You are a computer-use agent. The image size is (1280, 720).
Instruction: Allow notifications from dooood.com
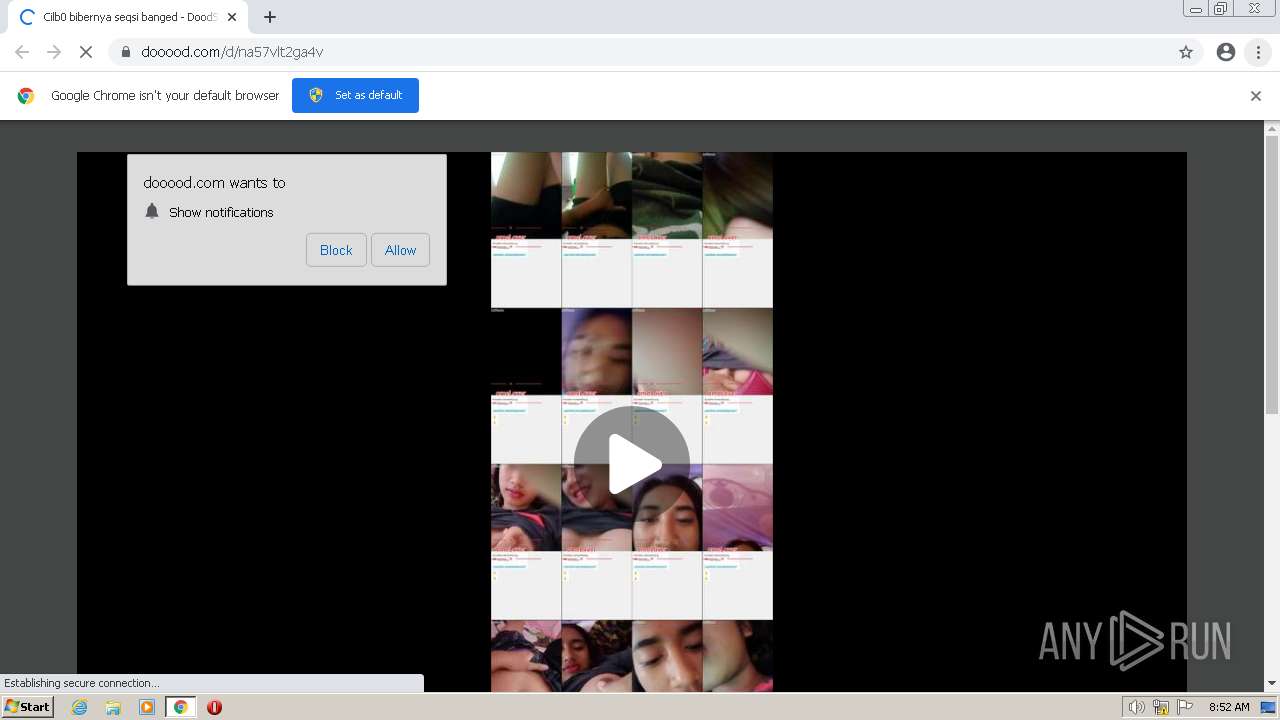[x=400, y=250]
